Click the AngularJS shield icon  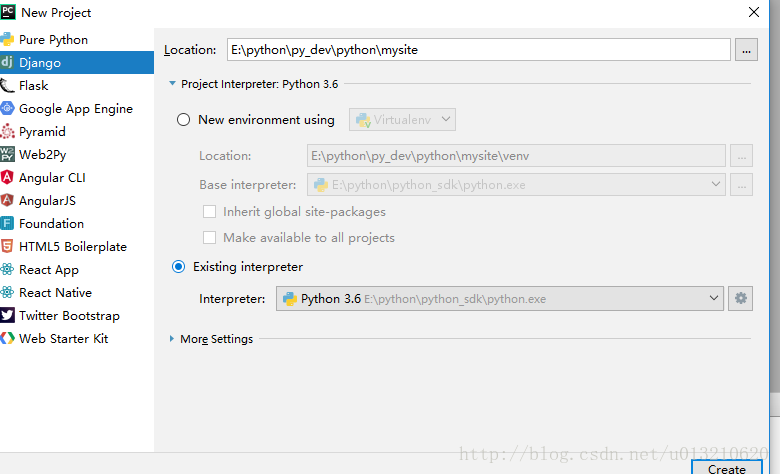(7, 200)
